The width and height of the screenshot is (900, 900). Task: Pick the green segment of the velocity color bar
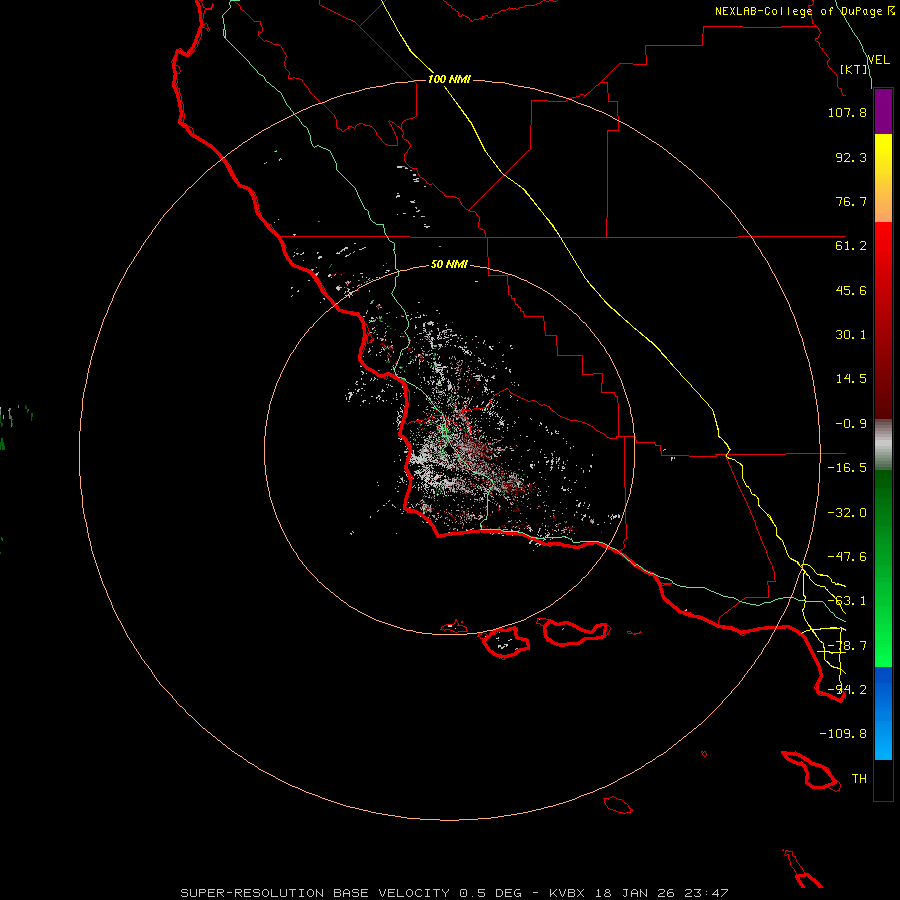click(x=883, y=568)
